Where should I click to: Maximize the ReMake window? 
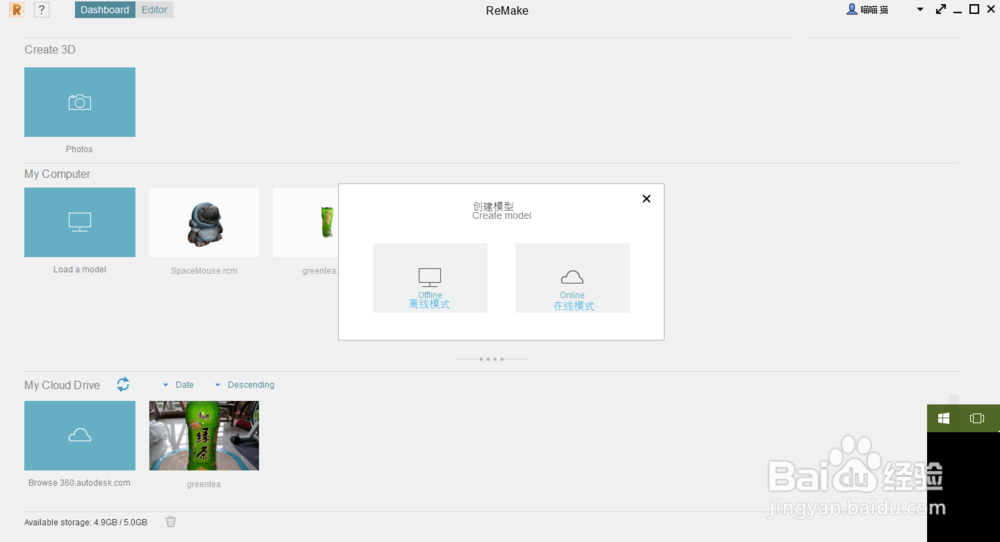(x=974, y=9)
